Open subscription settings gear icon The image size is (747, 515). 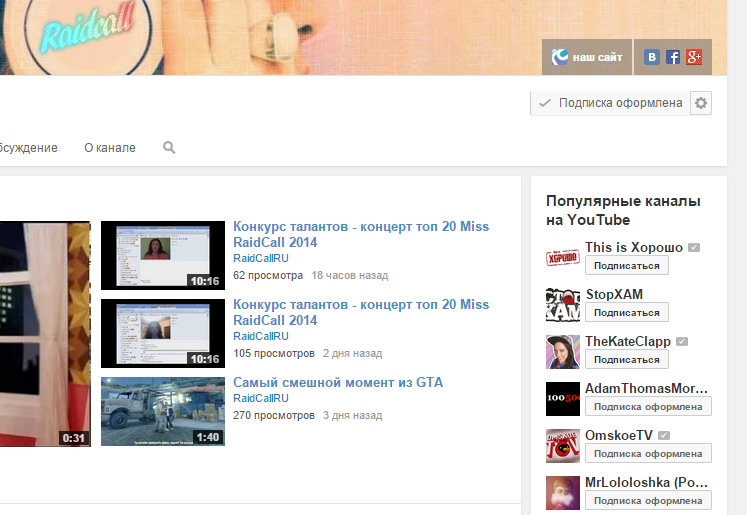[x=701, y=103]
